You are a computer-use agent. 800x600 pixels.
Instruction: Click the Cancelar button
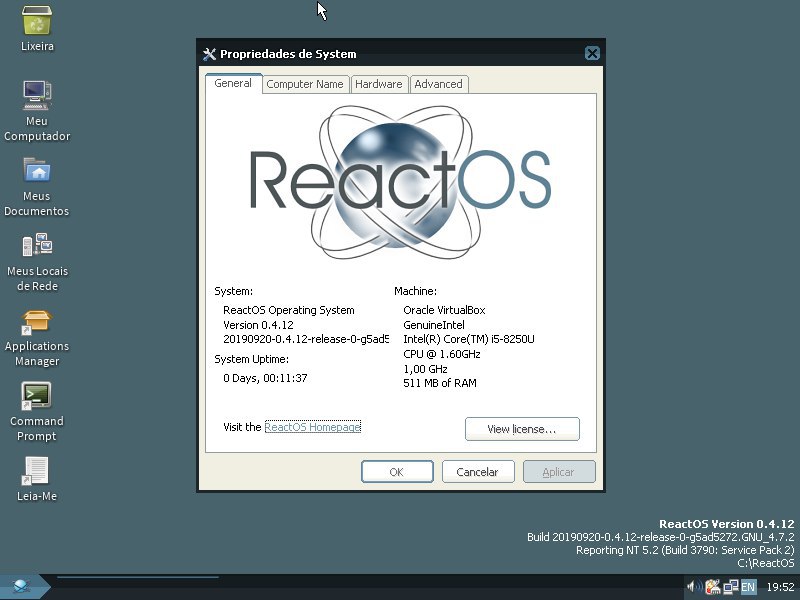click(x=478, y=472)
